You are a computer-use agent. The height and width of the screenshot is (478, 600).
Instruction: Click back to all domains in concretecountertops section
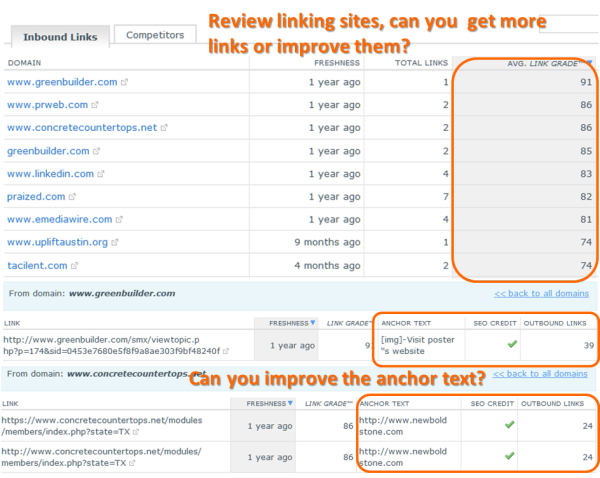540,374
